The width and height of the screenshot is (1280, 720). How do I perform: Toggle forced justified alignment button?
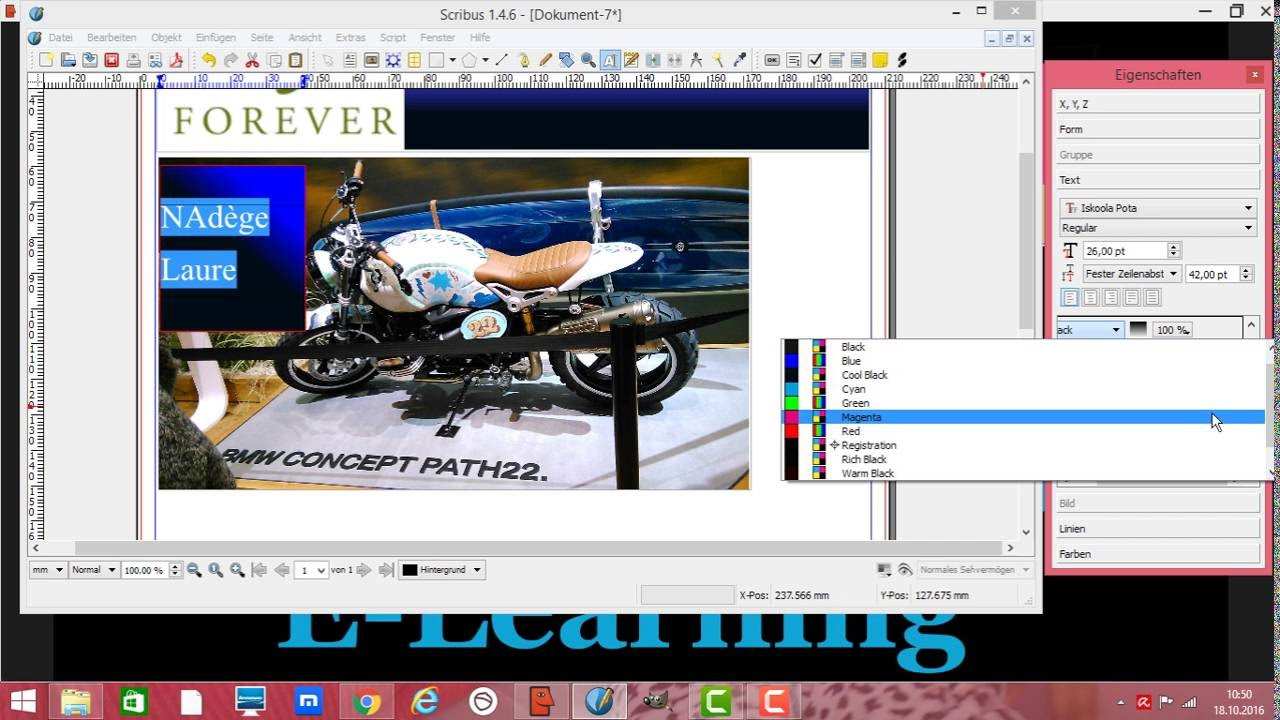[1152, 298]
